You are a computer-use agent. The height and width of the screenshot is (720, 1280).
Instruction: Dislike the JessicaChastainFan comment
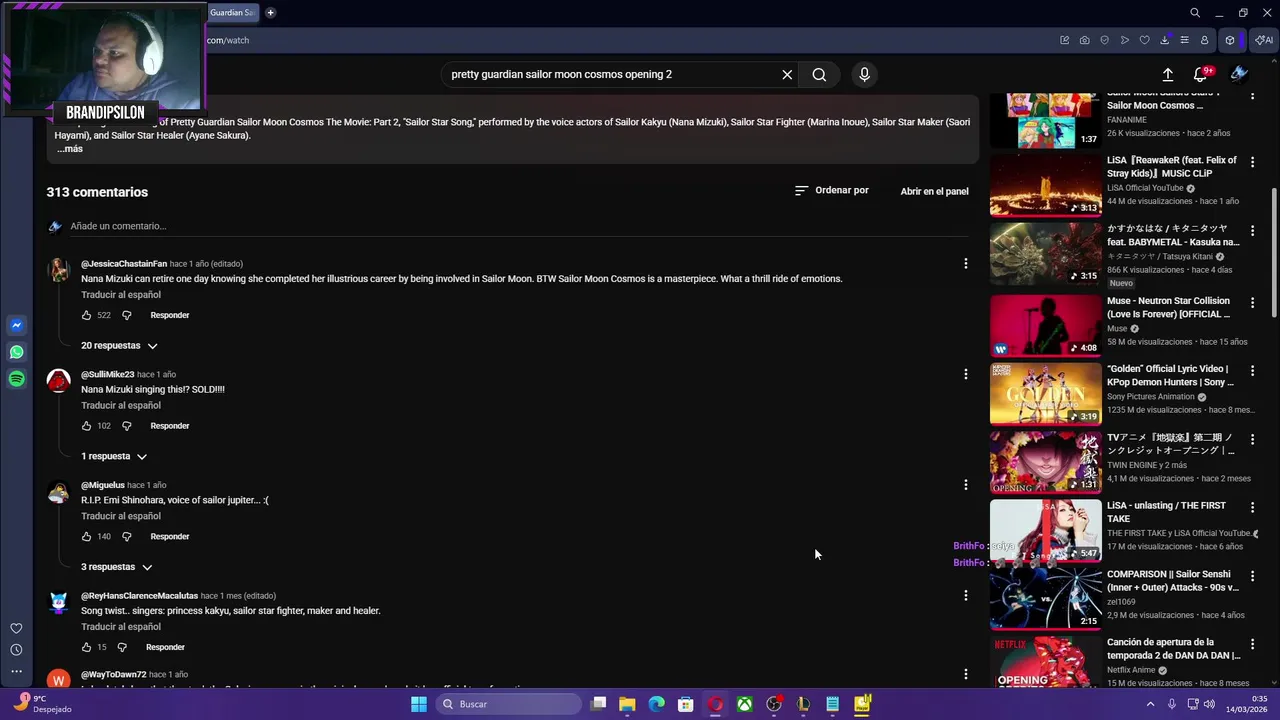tap(127, 315)
